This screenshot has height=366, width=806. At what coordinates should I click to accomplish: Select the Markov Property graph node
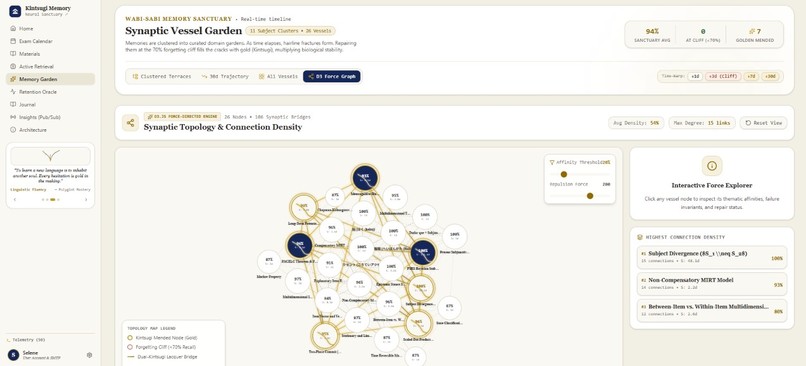click(x=269, y=261)
